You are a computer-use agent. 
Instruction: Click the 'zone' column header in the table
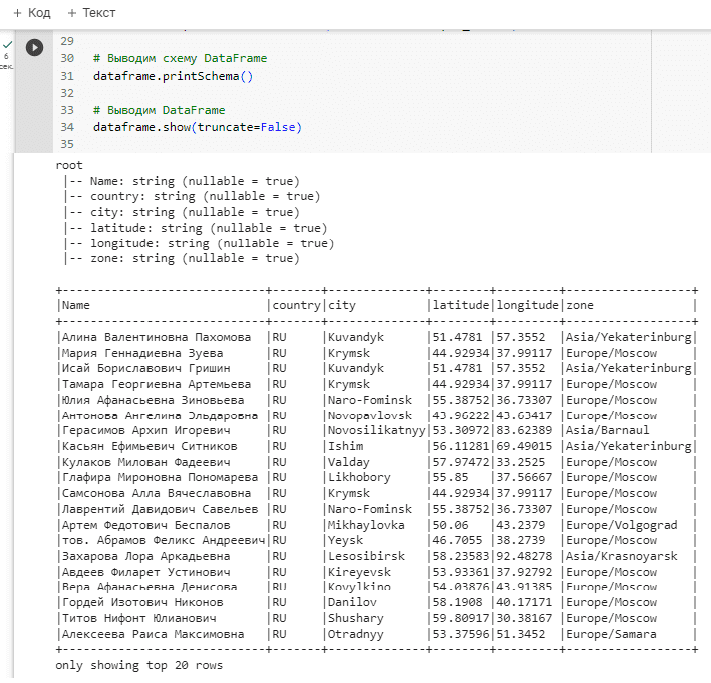[x=580, y=305]
